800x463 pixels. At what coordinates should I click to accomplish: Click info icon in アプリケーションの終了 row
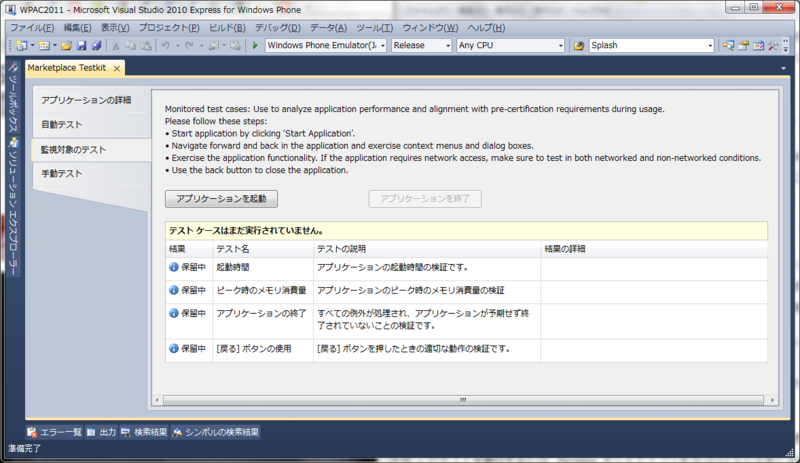(173, 313)
